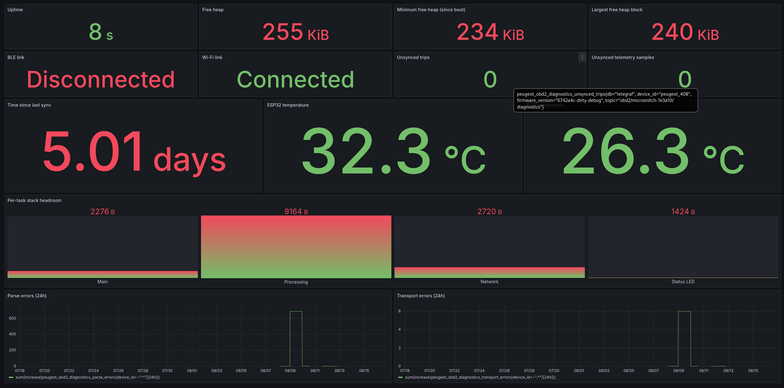Click the 08/15 label on Transport errors axis
Image resolution: width=784 pixels, height=388 pixels.
[752, 371]
